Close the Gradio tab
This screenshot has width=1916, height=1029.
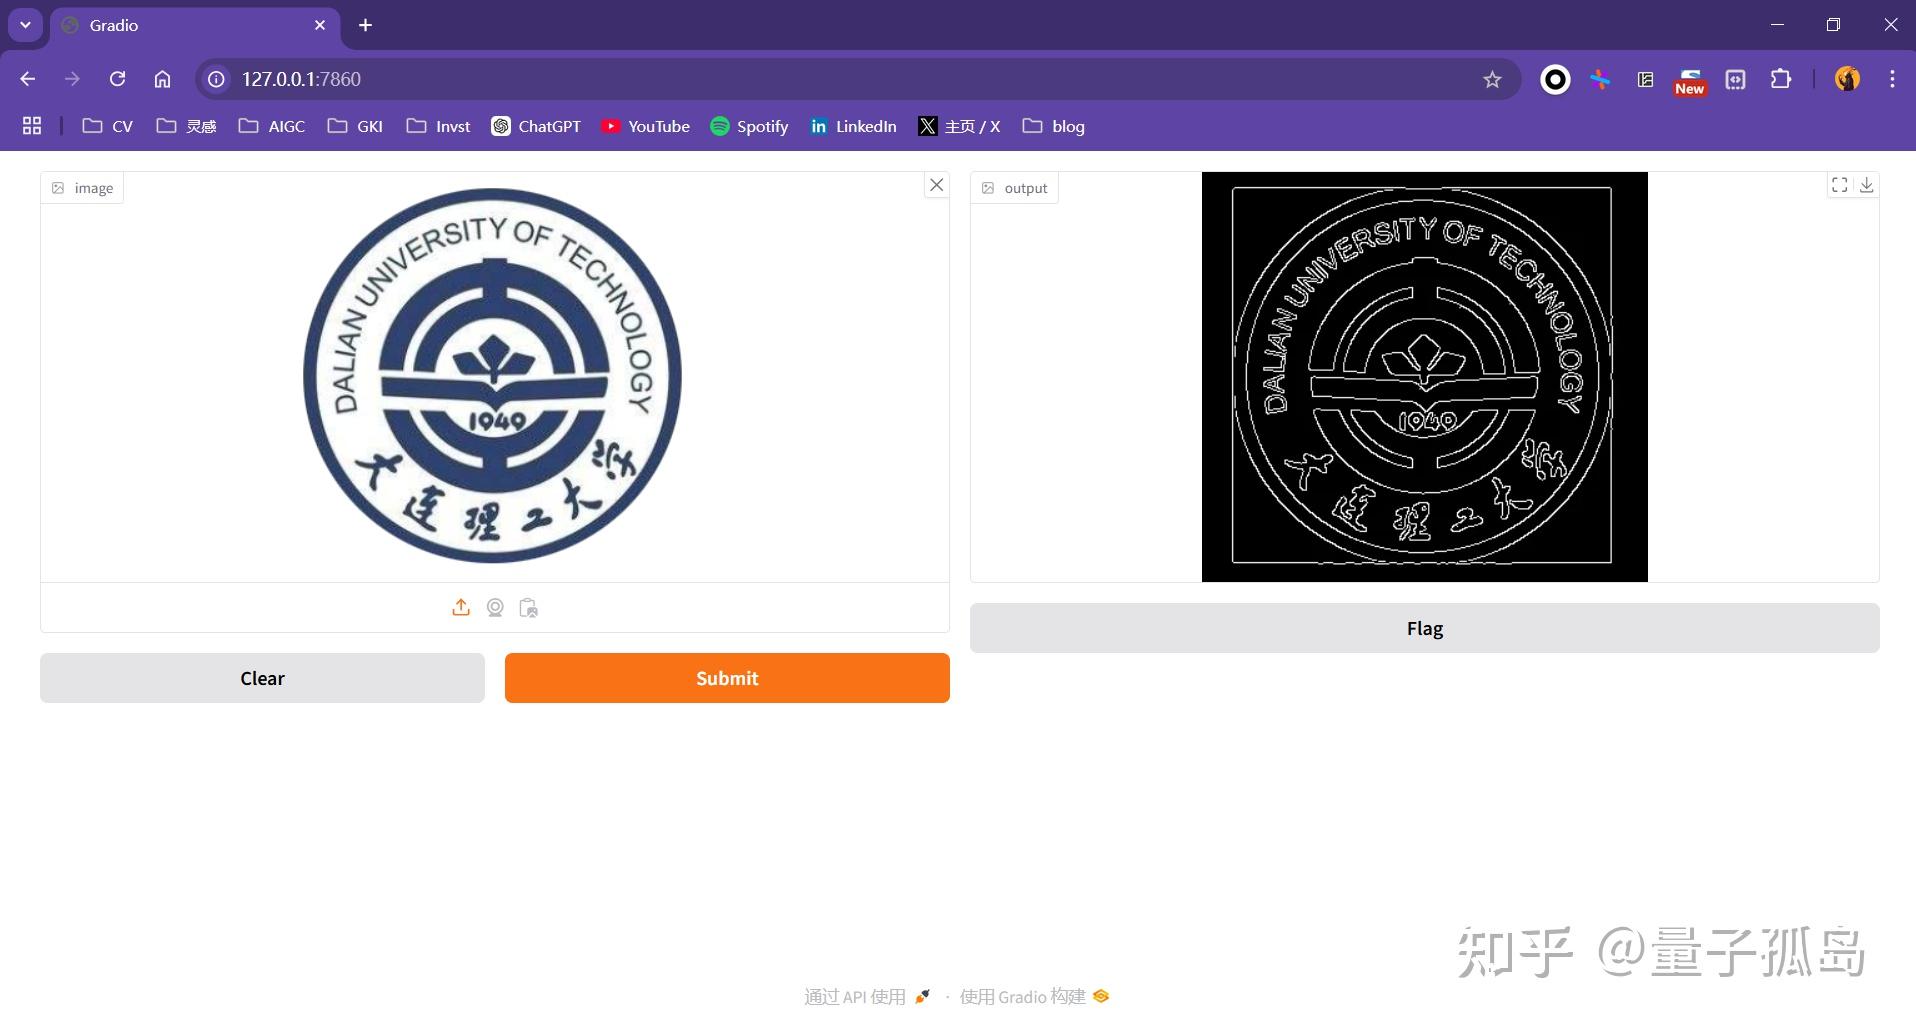320,25
